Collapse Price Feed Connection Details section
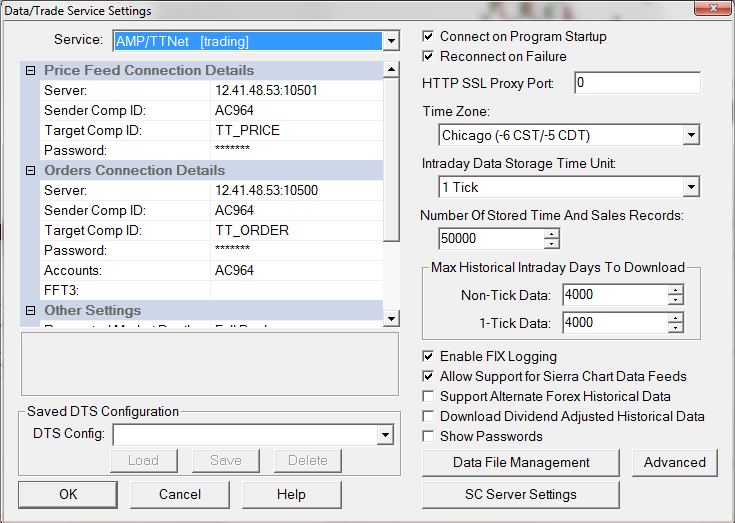 30,71
